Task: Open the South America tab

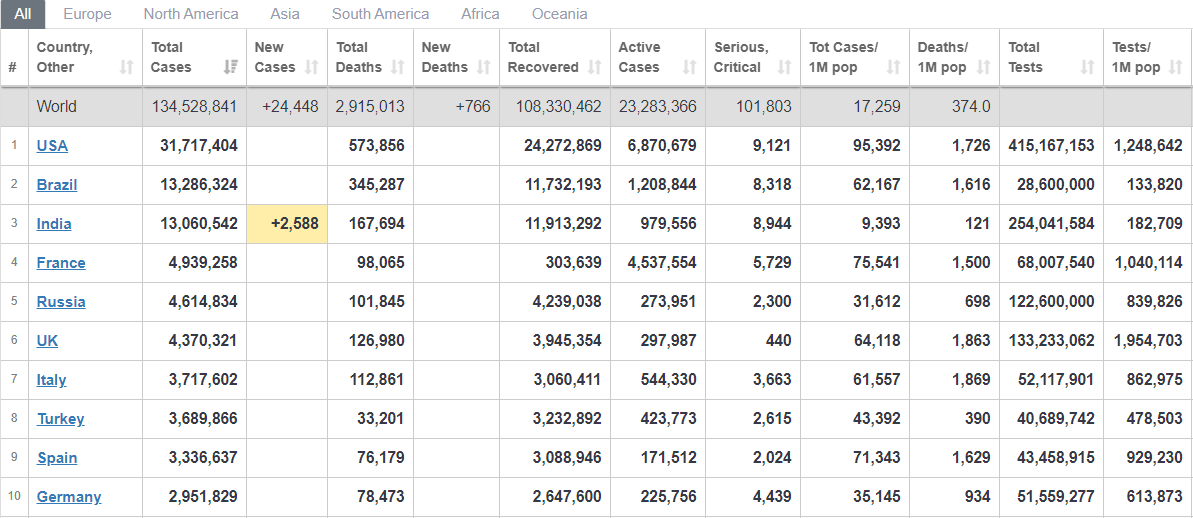Action: coord(380,14)
